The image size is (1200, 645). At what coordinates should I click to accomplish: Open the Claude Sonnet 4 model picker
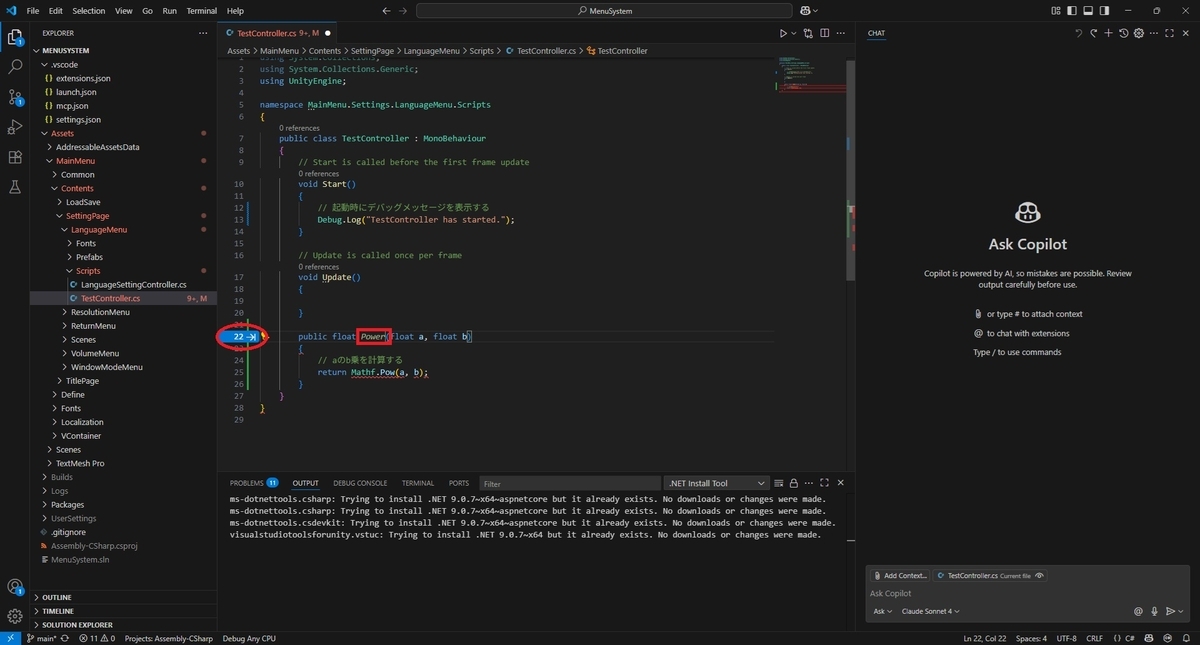tap(930, 611)
